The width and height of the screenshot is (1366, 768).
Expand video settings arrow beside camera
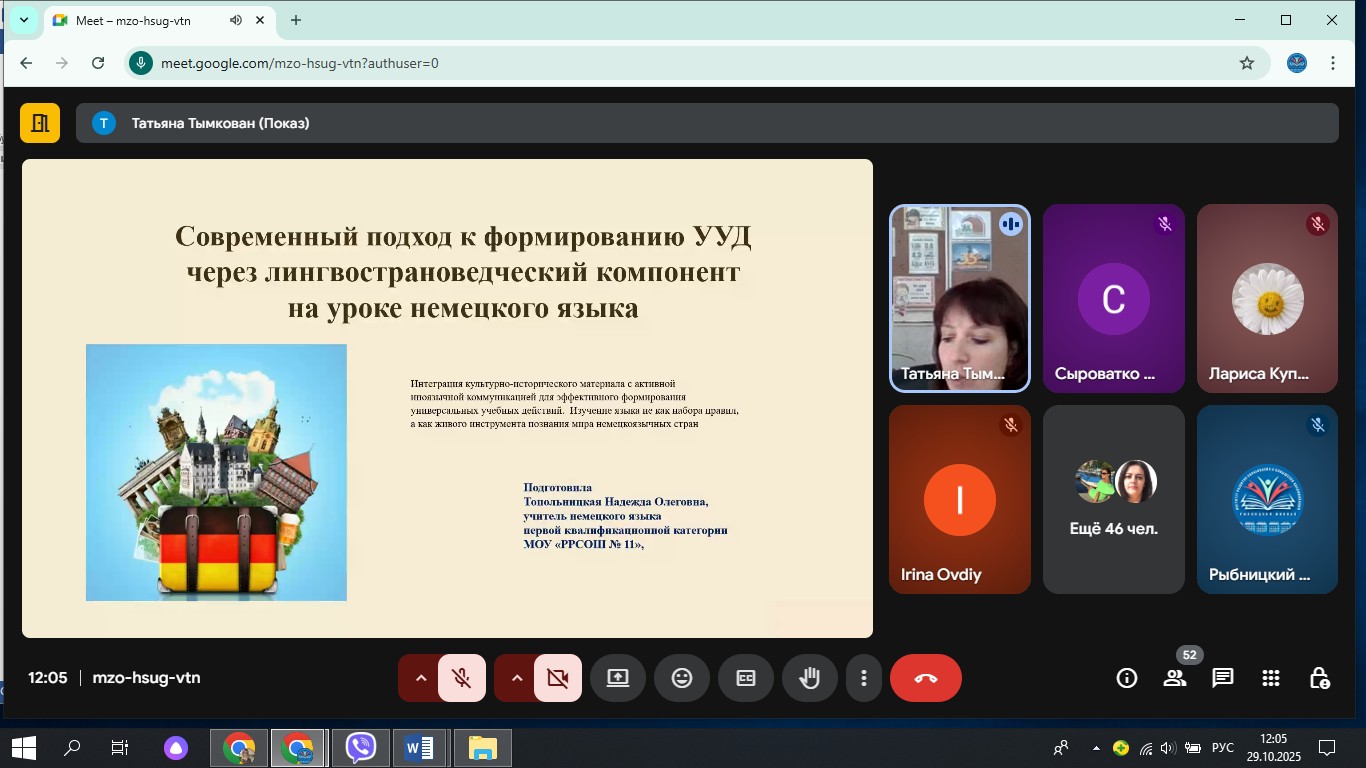516,678
